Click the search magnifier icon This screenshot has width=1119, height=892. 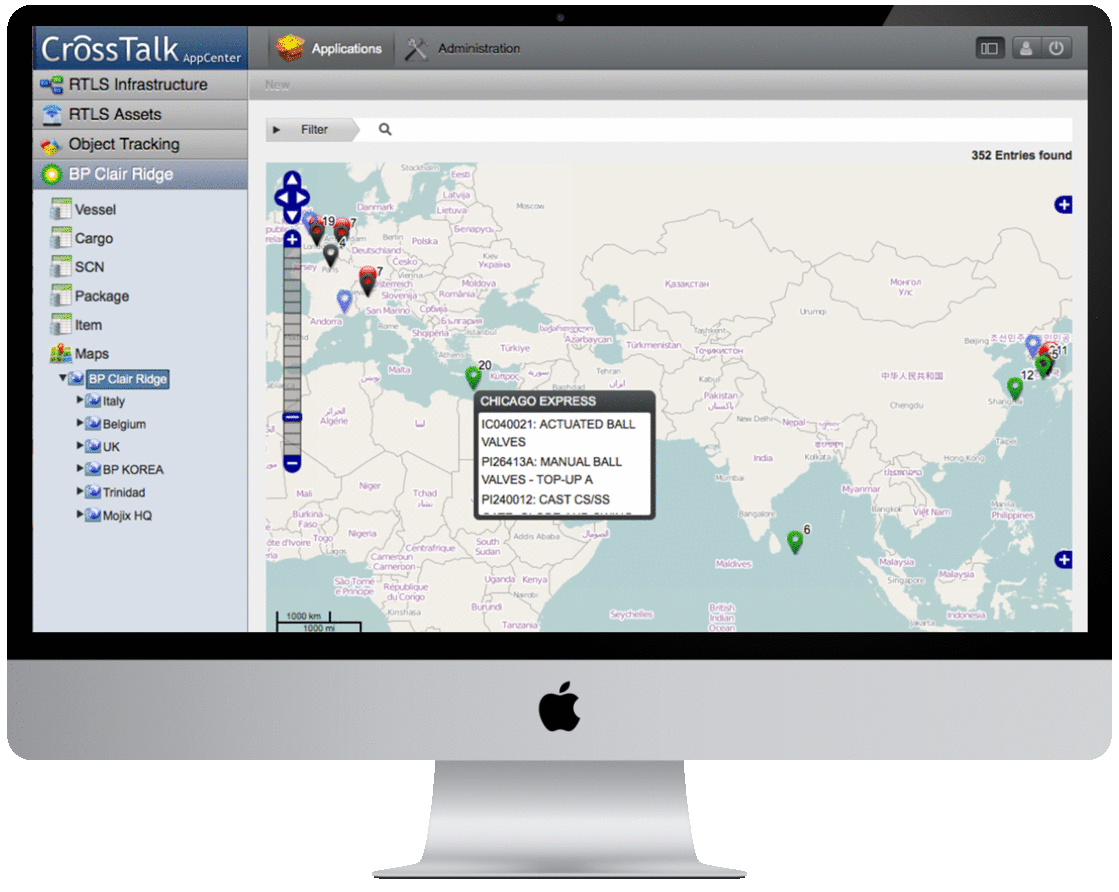385,130
